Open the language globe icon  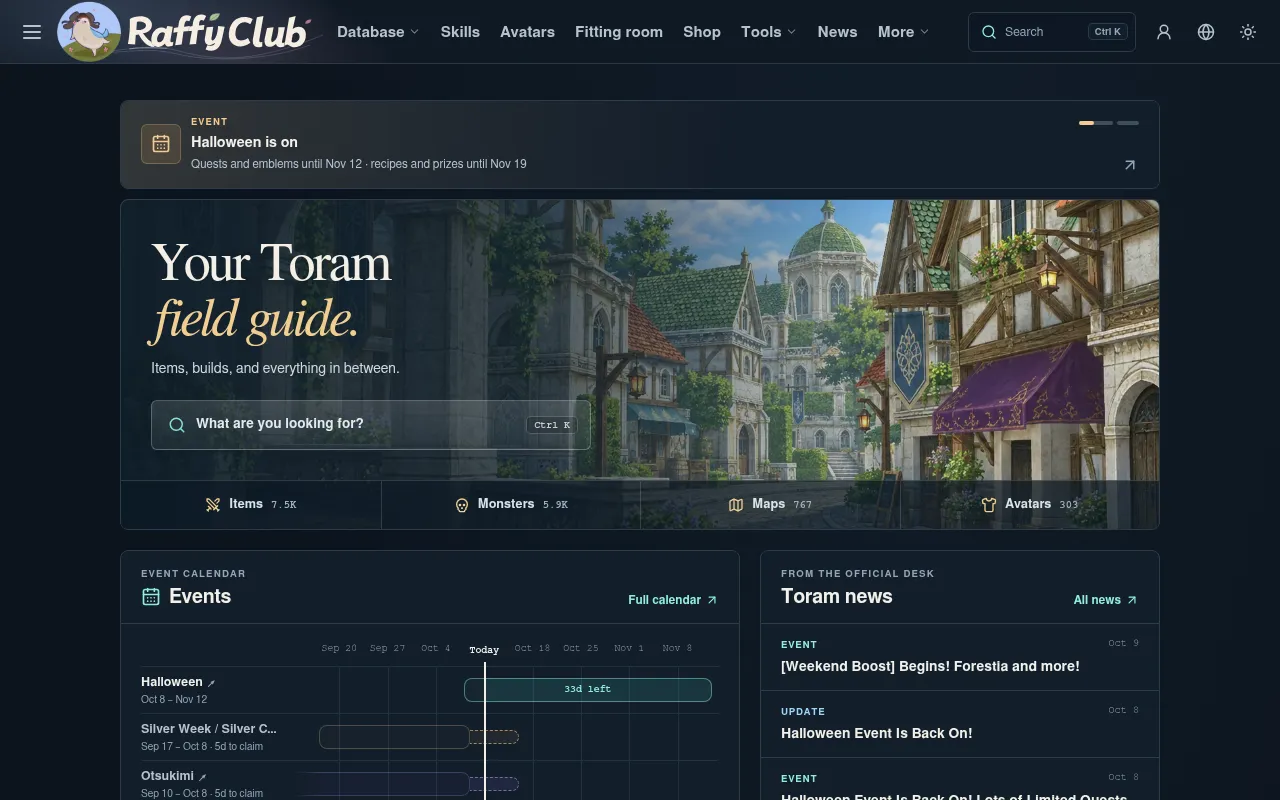click(1206, 32)
